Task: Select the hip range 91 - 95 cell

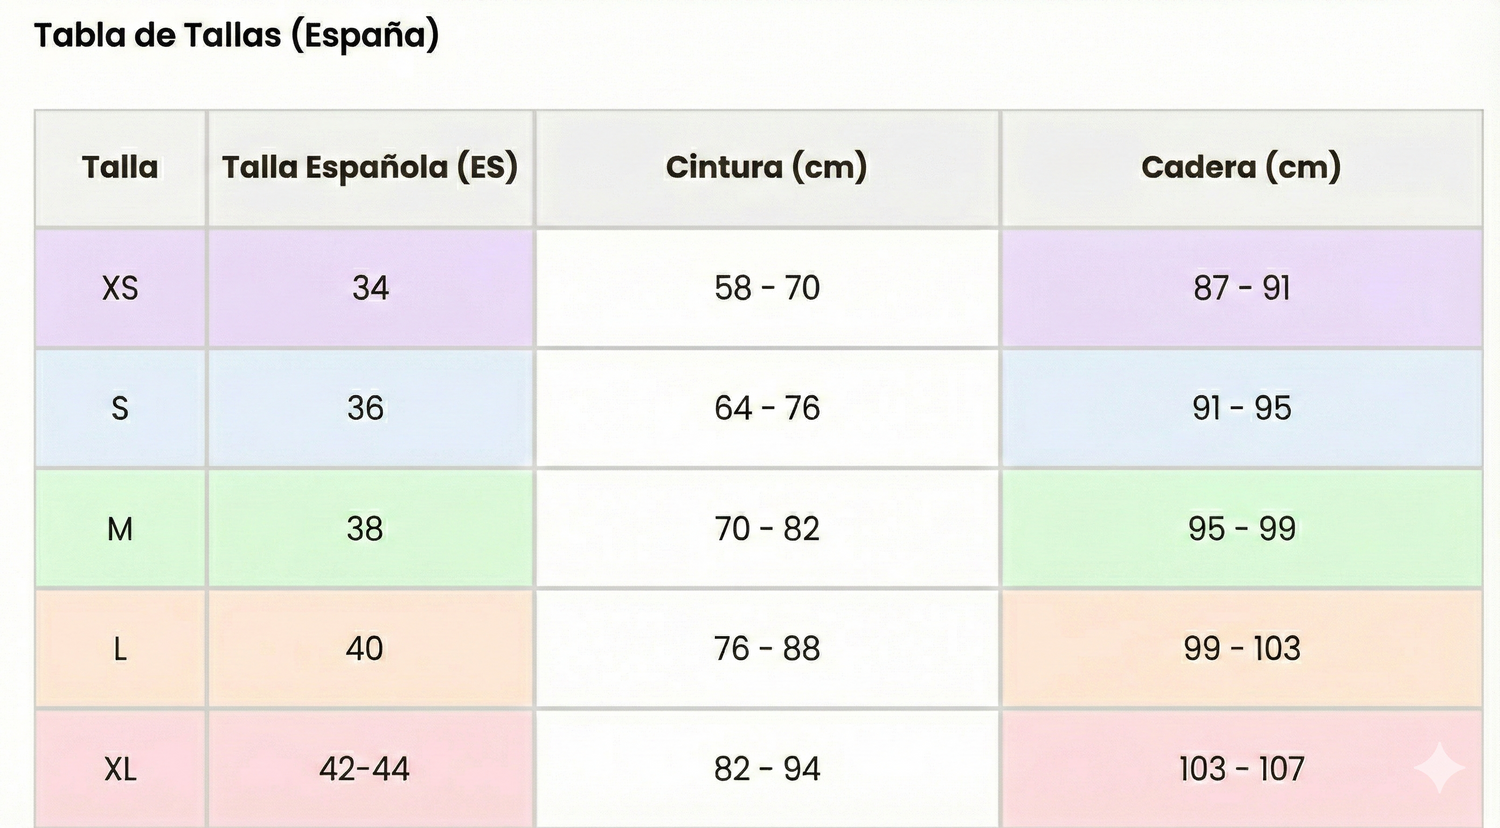Action: [1241, 408]
